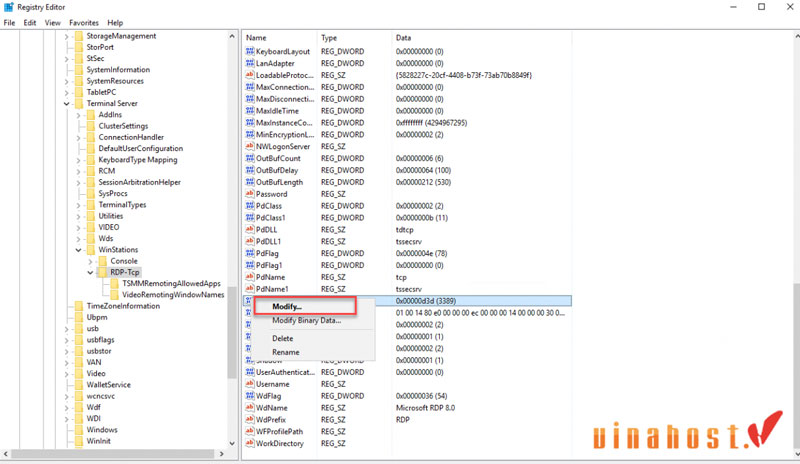This screenshot has width=800, height=464.
Task: Click the MaxConnection DWORD icon
Action: (249, 87)
